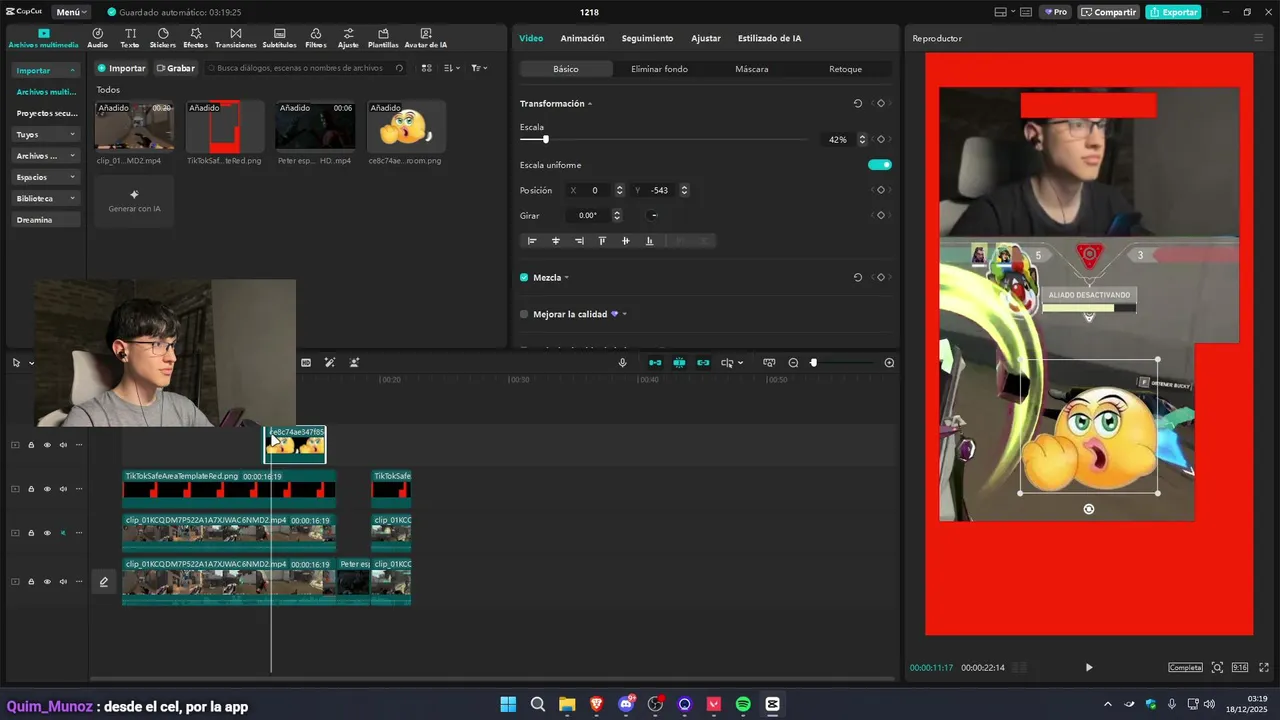The image size is (1280, 720).
Task: Reset the Mezcla settings
Action: coord(857,278)
